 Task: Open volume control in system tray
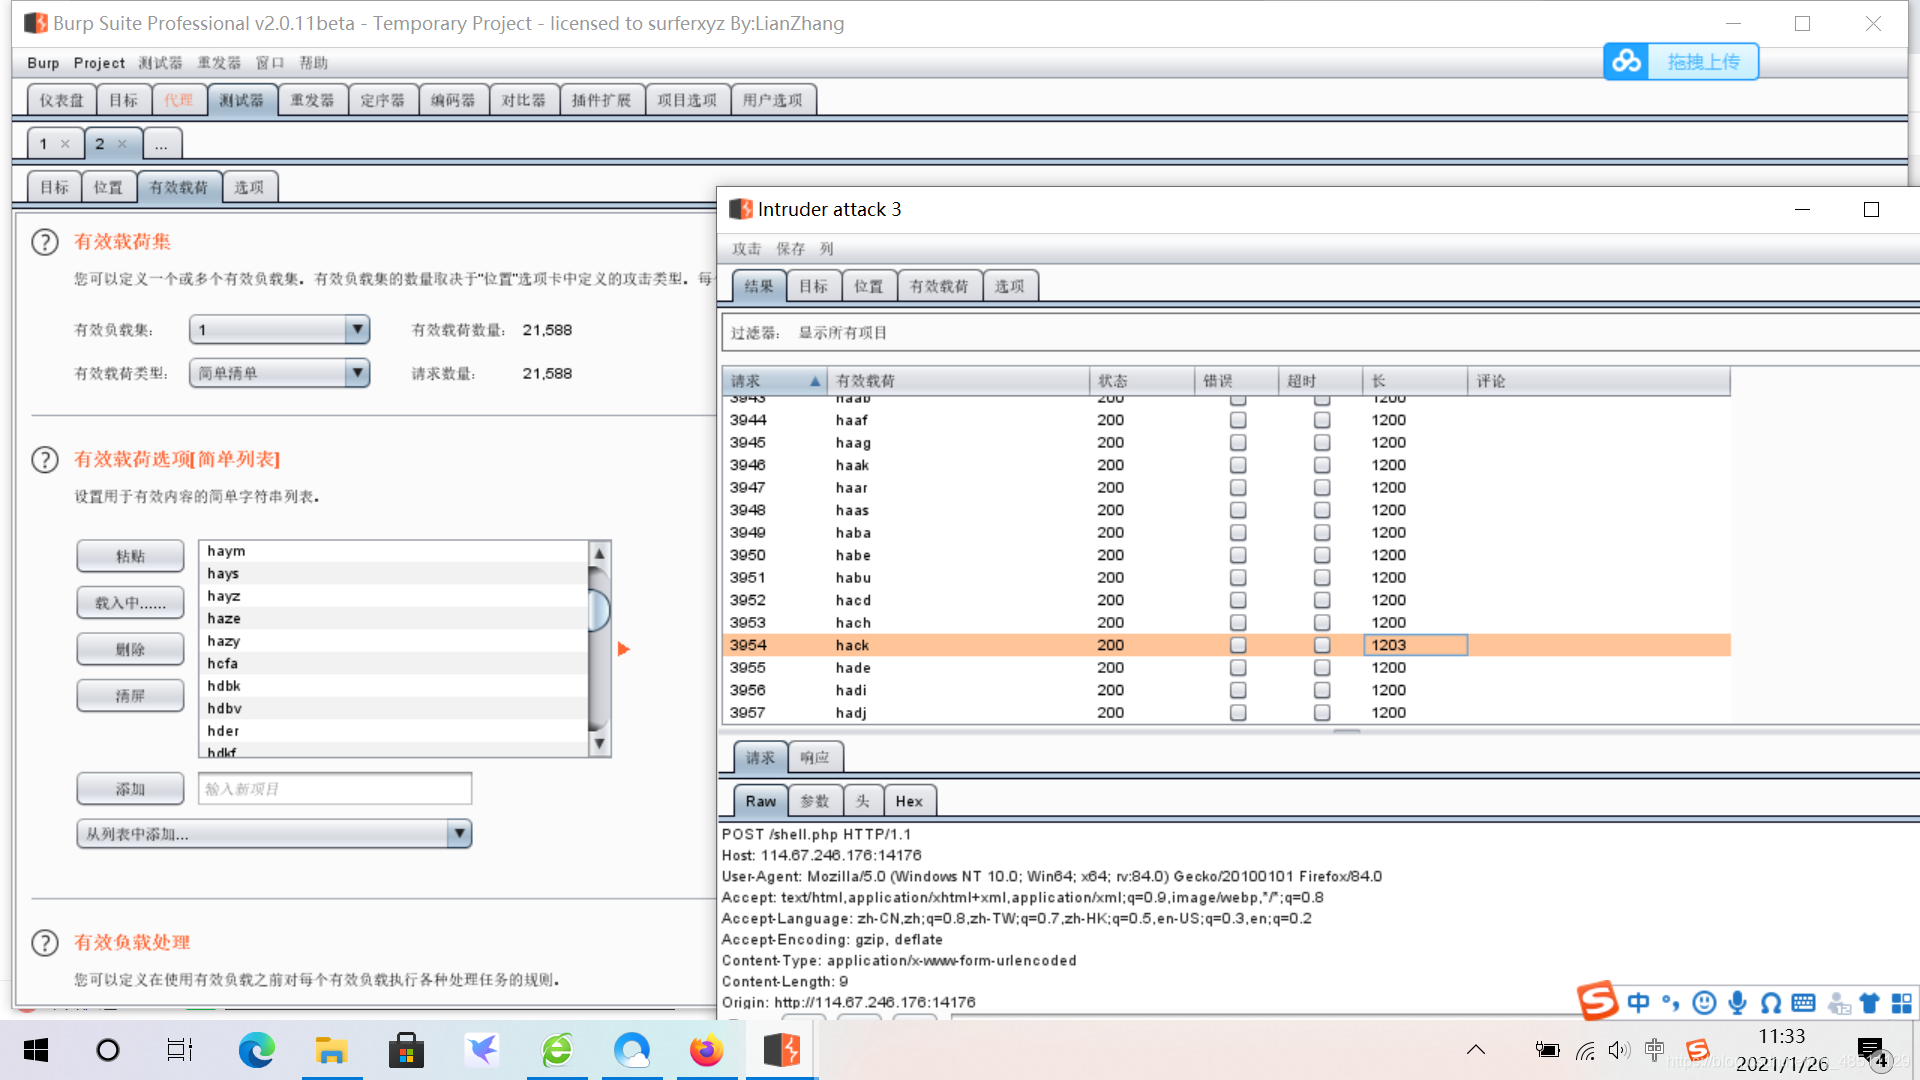coord(1619,1050)
